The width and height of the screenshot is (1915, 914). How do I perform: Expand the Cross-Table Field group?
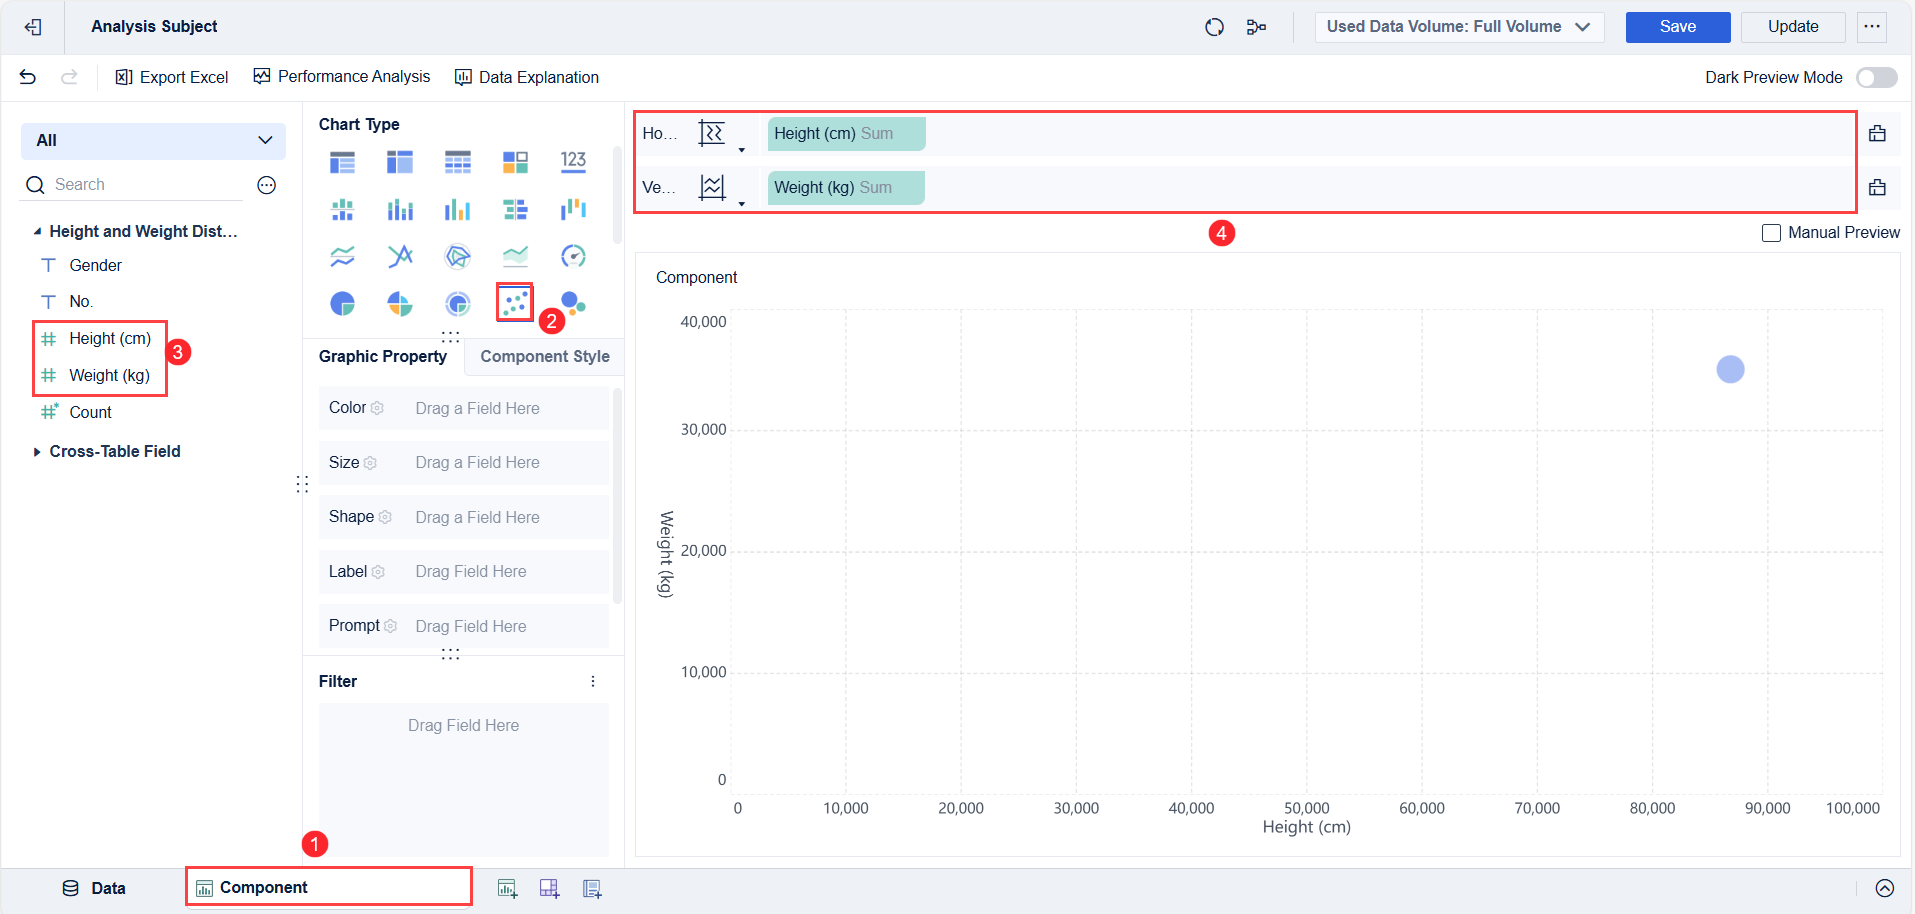37,452
